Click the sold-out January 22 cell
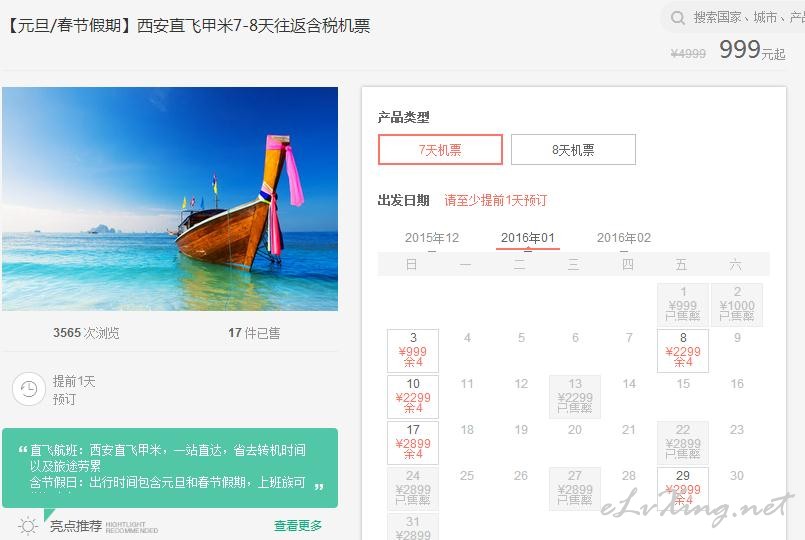The image size is (805, 540). pyautogui.click(x=683, y=442)
